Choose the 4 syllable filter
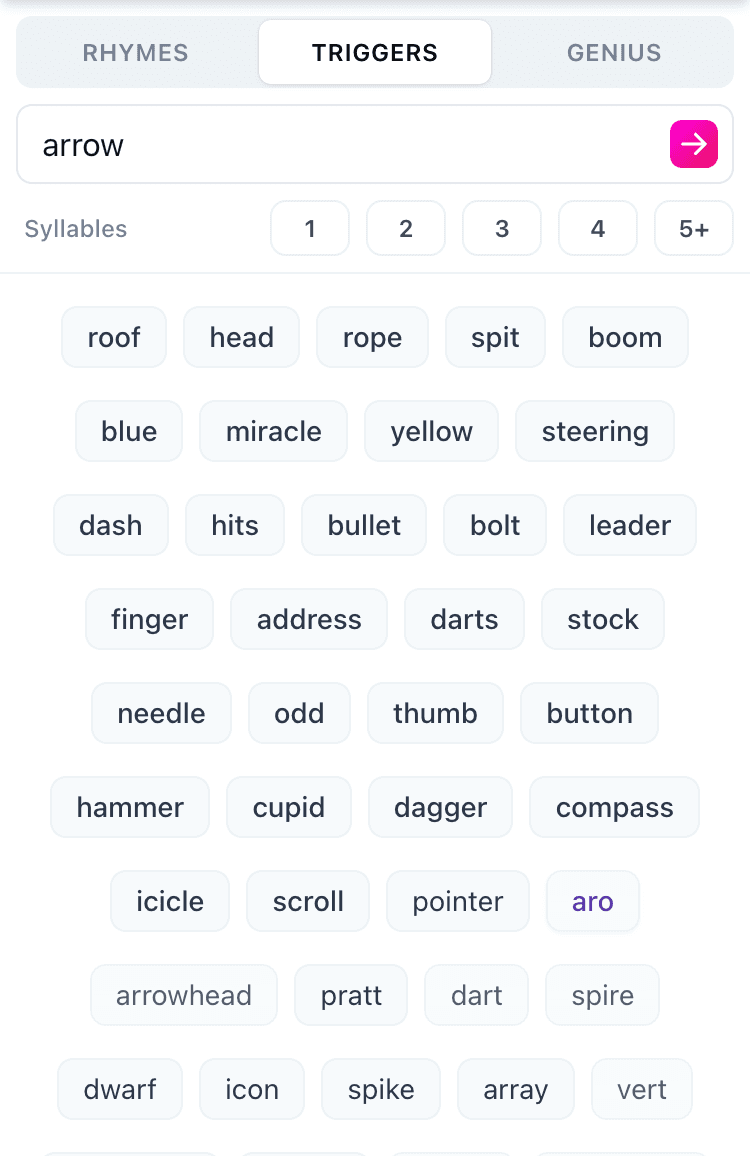This screenshot has width=750, height=1156. (598, 228)
